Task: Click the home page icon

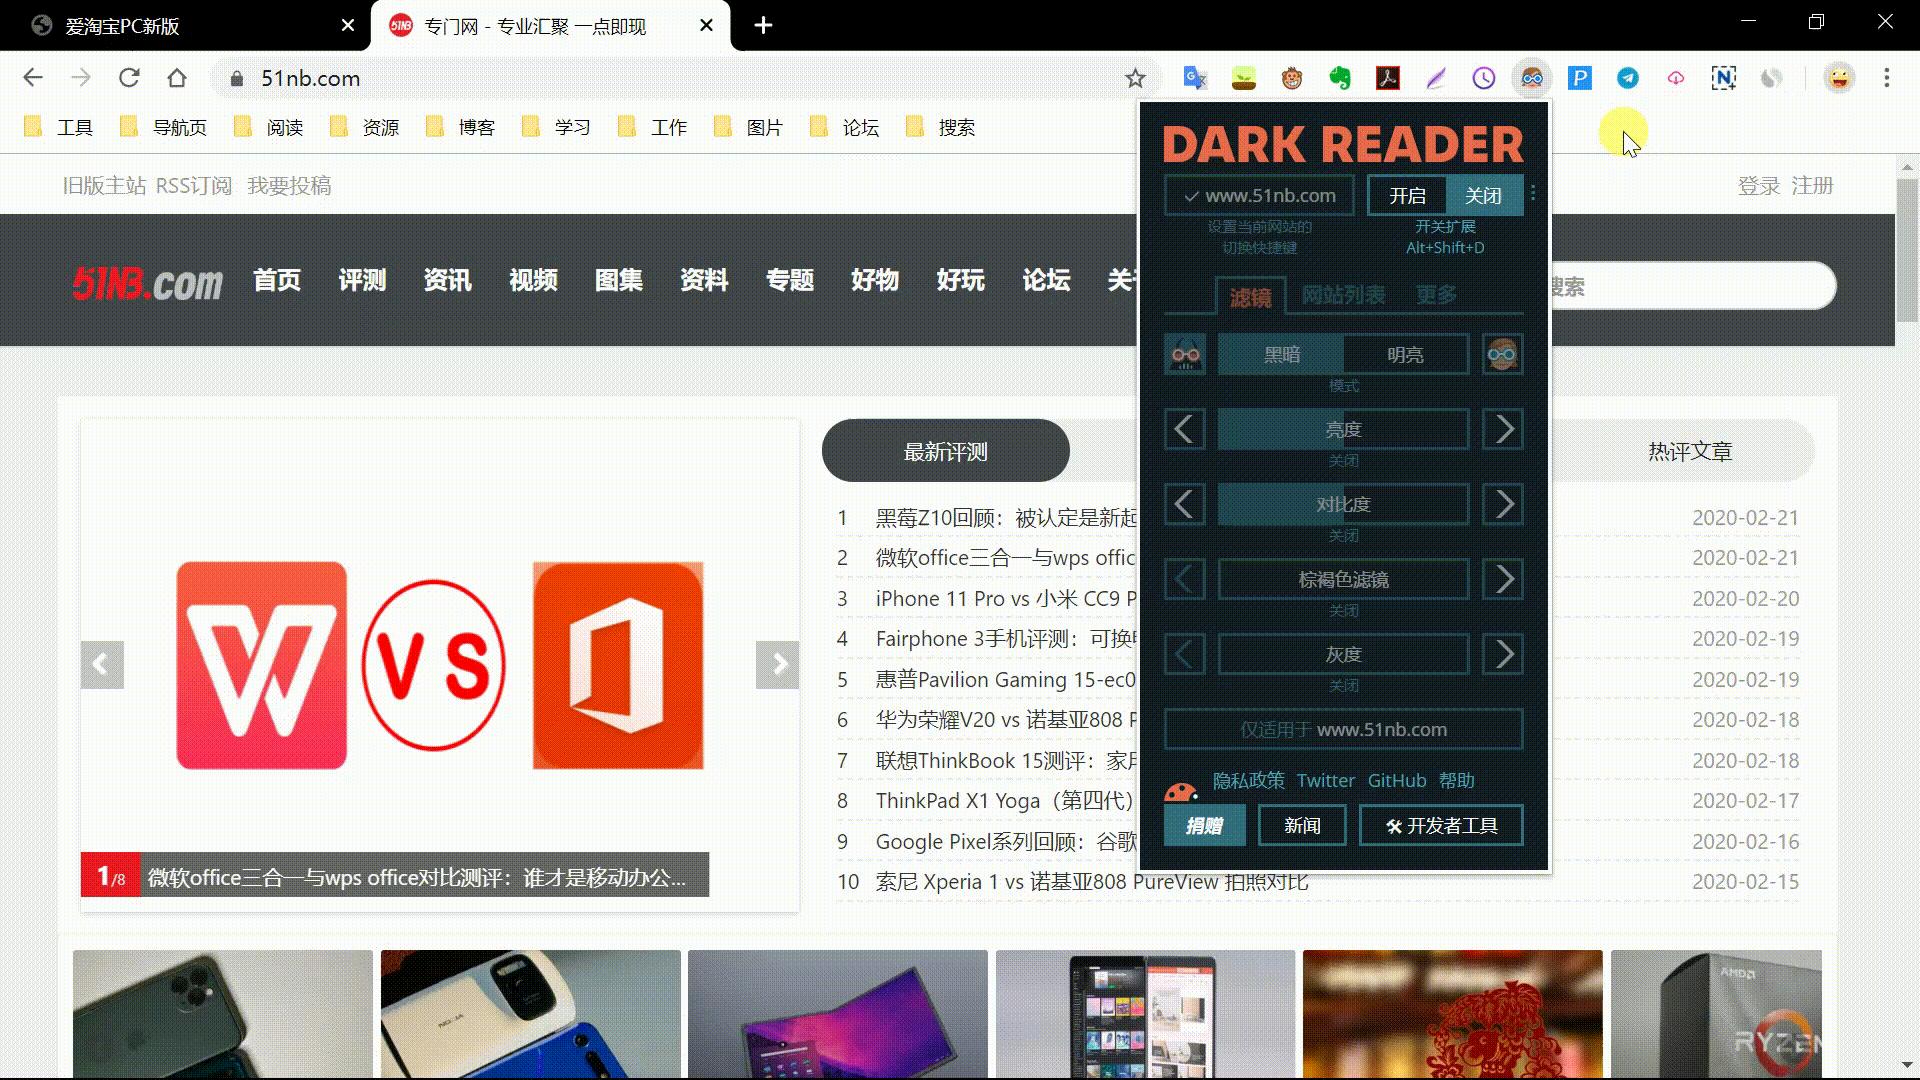Action: pyautogui.click(x=177, y=78)
